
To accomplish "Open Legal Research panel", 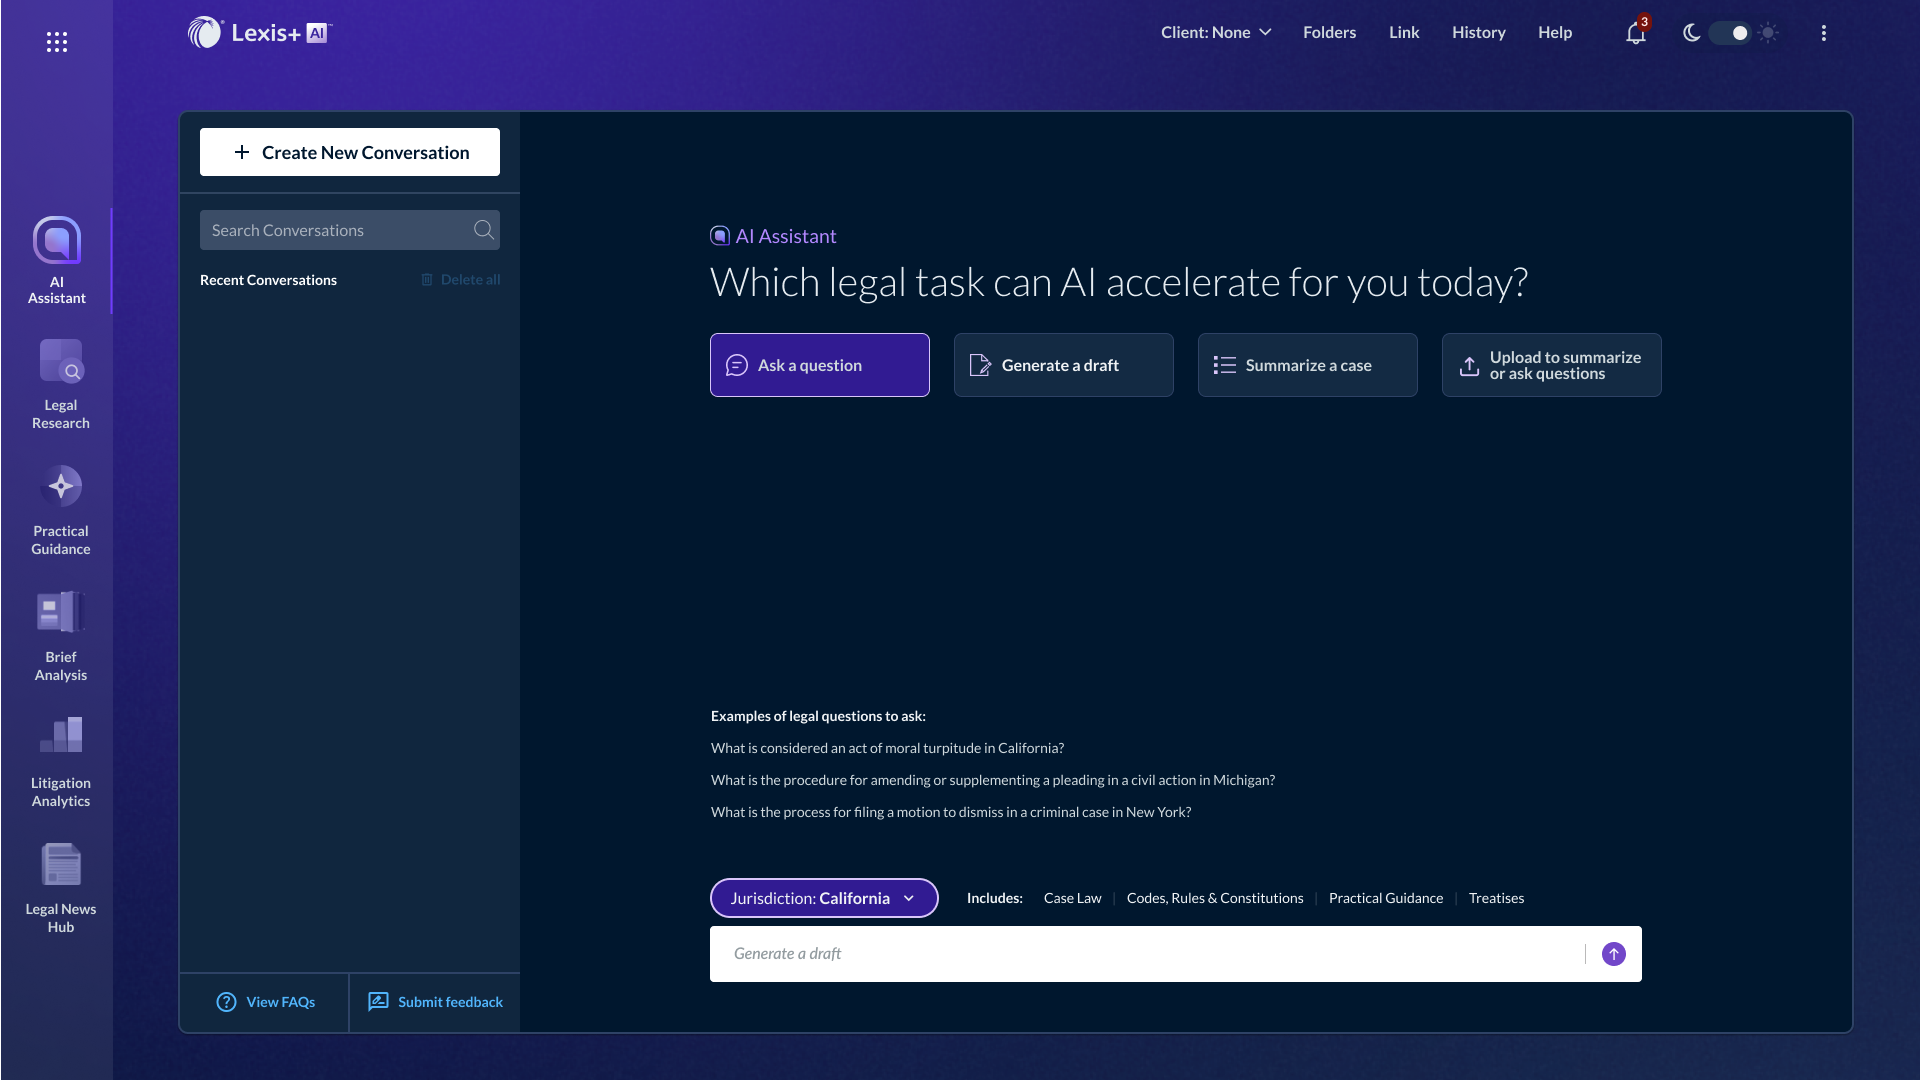I will point(59,382).
